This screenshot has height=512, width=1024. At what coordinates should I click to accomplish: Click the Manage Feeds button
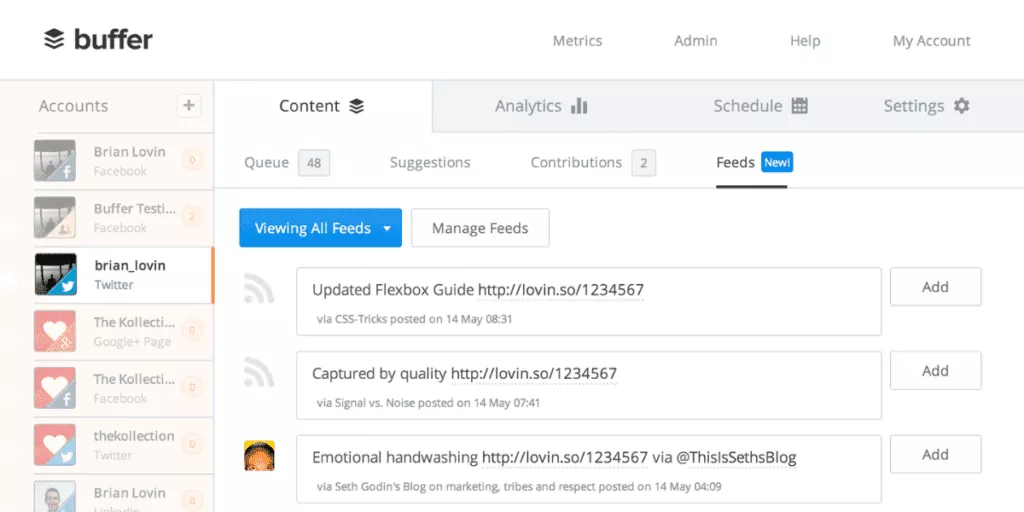point(480,228)
